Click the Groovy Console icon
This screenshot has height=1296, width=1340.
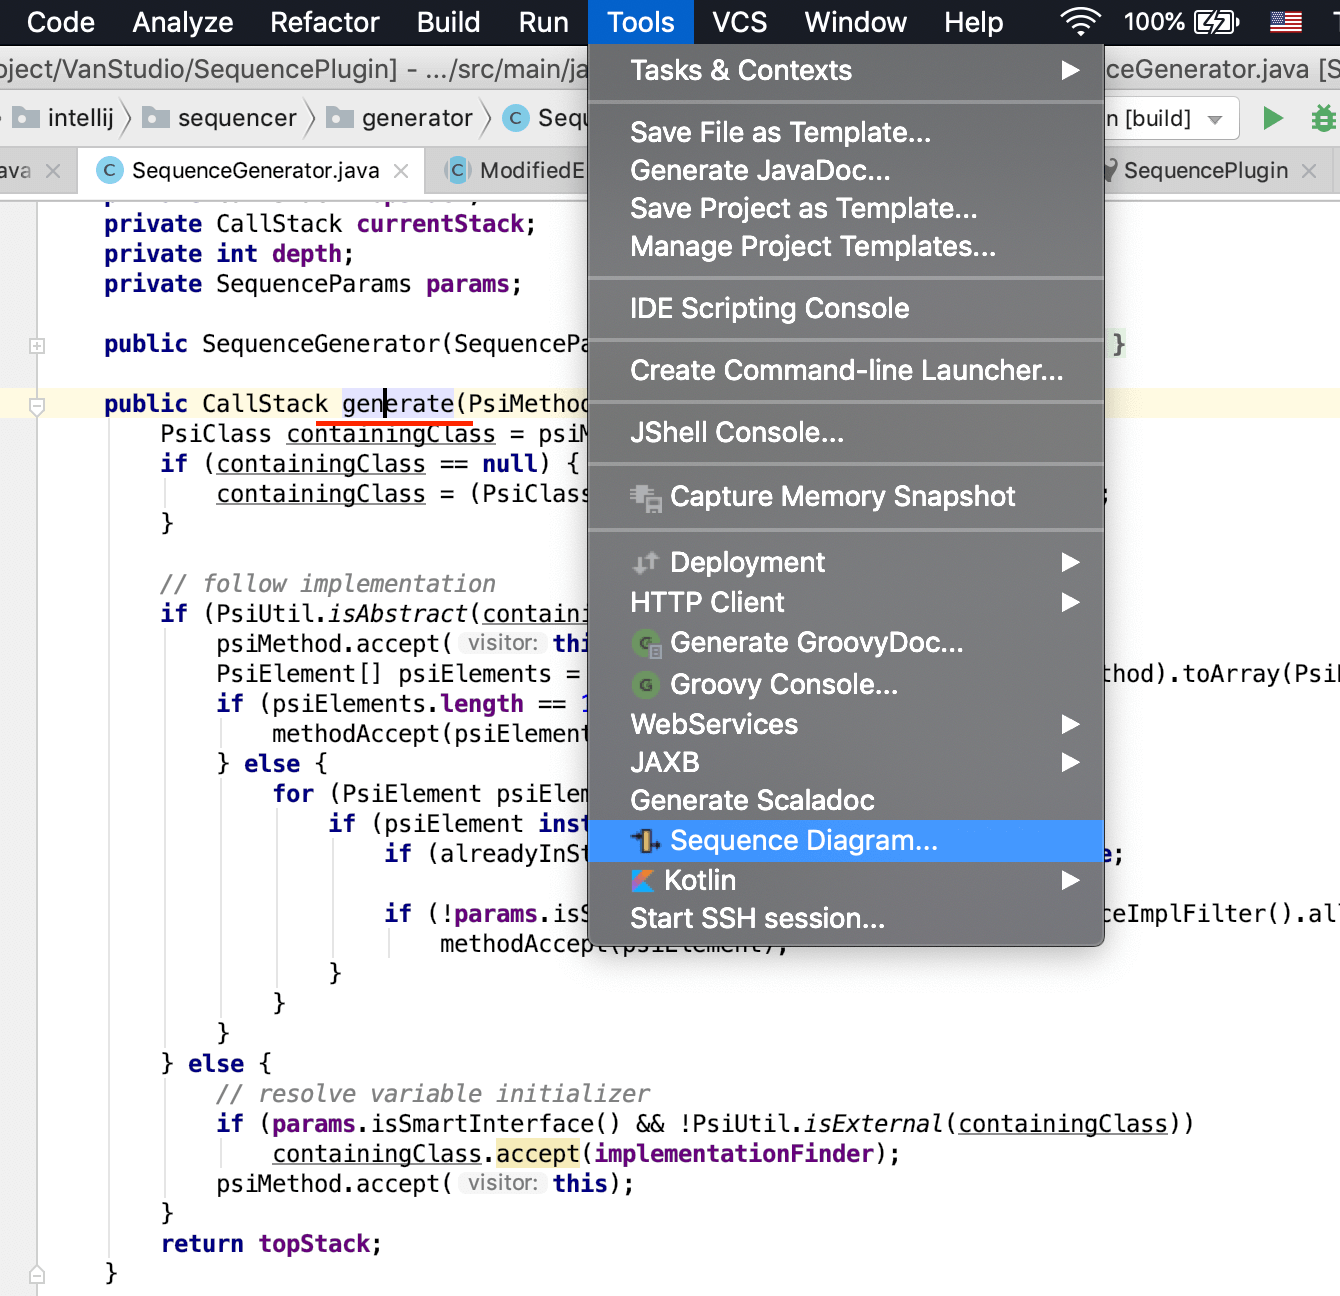[646, 685]
